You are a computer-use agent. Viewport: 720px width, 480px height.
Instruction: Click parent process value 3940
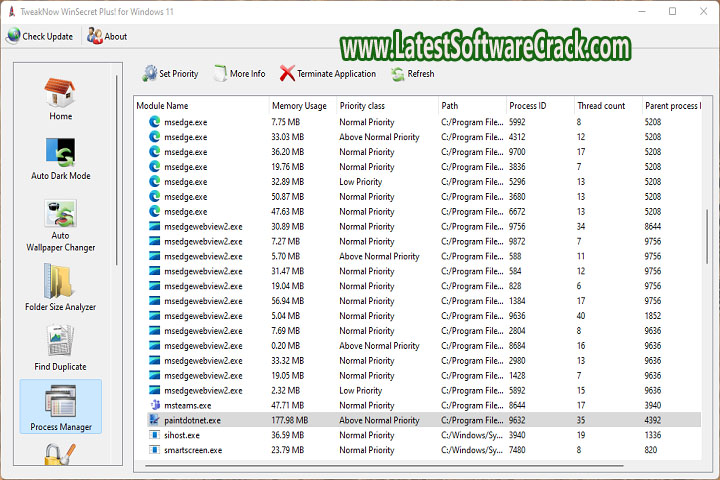652,406
